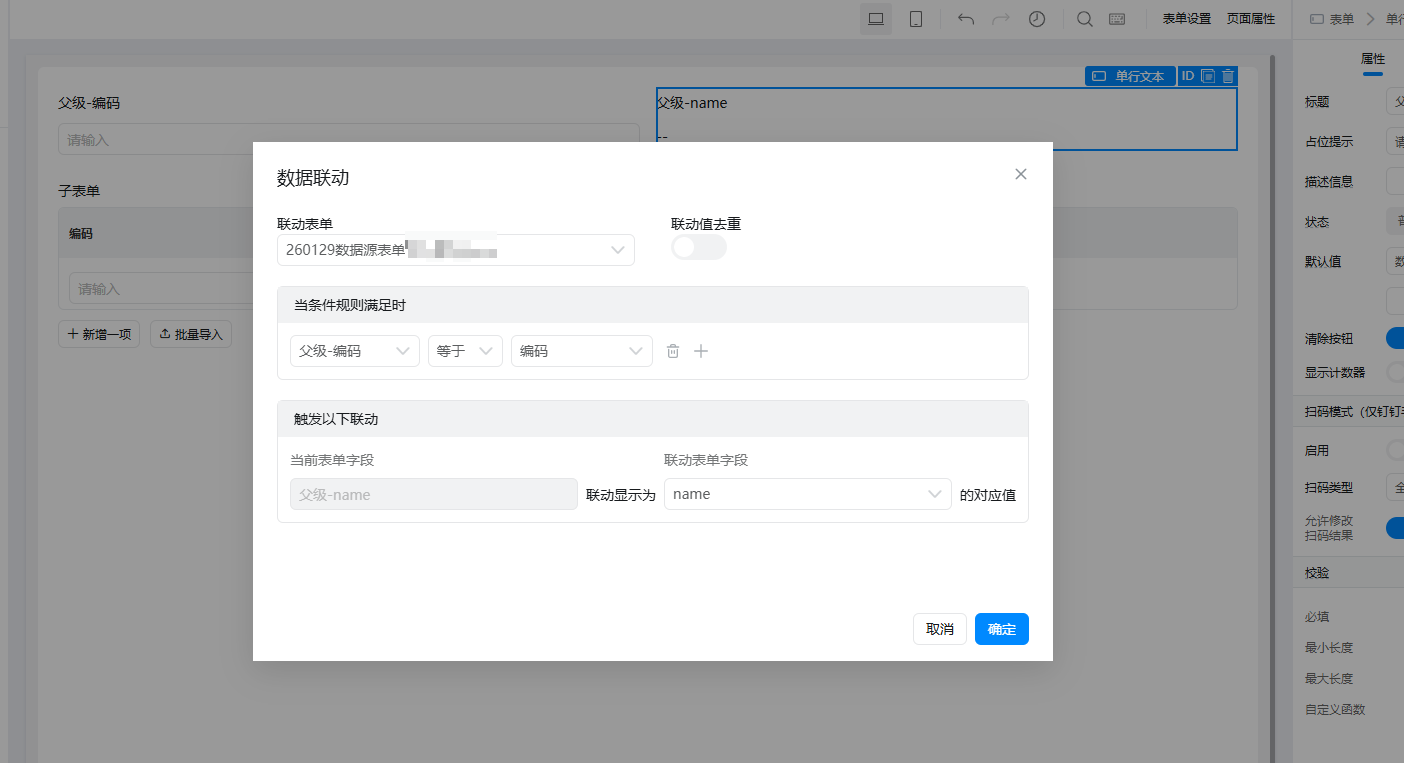Toggle the 联动值去重 switch

pyautogui.click(x=699, y=247)
